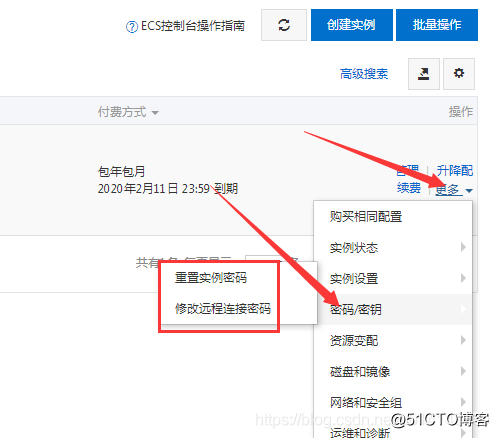Open ECS控制台操作指南 link
Image resolution: width=499 pixels, height=438 pixels.
[193, 26]
